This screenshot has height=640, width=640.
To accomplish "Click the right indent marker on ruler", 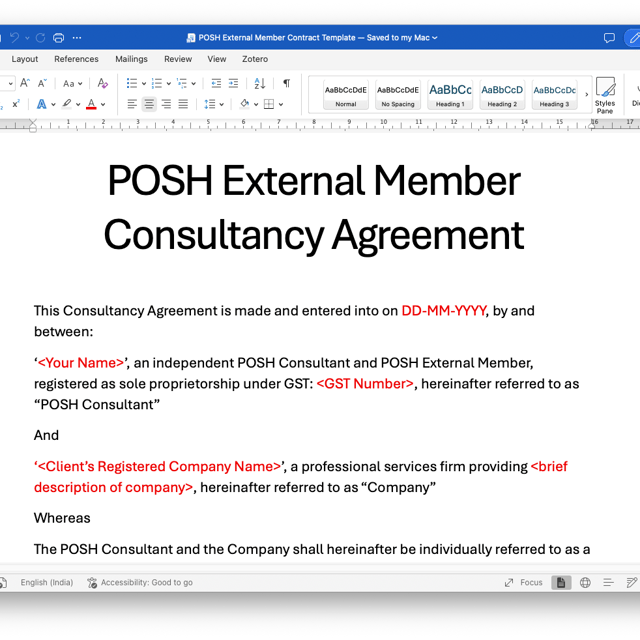I will 591,126.
